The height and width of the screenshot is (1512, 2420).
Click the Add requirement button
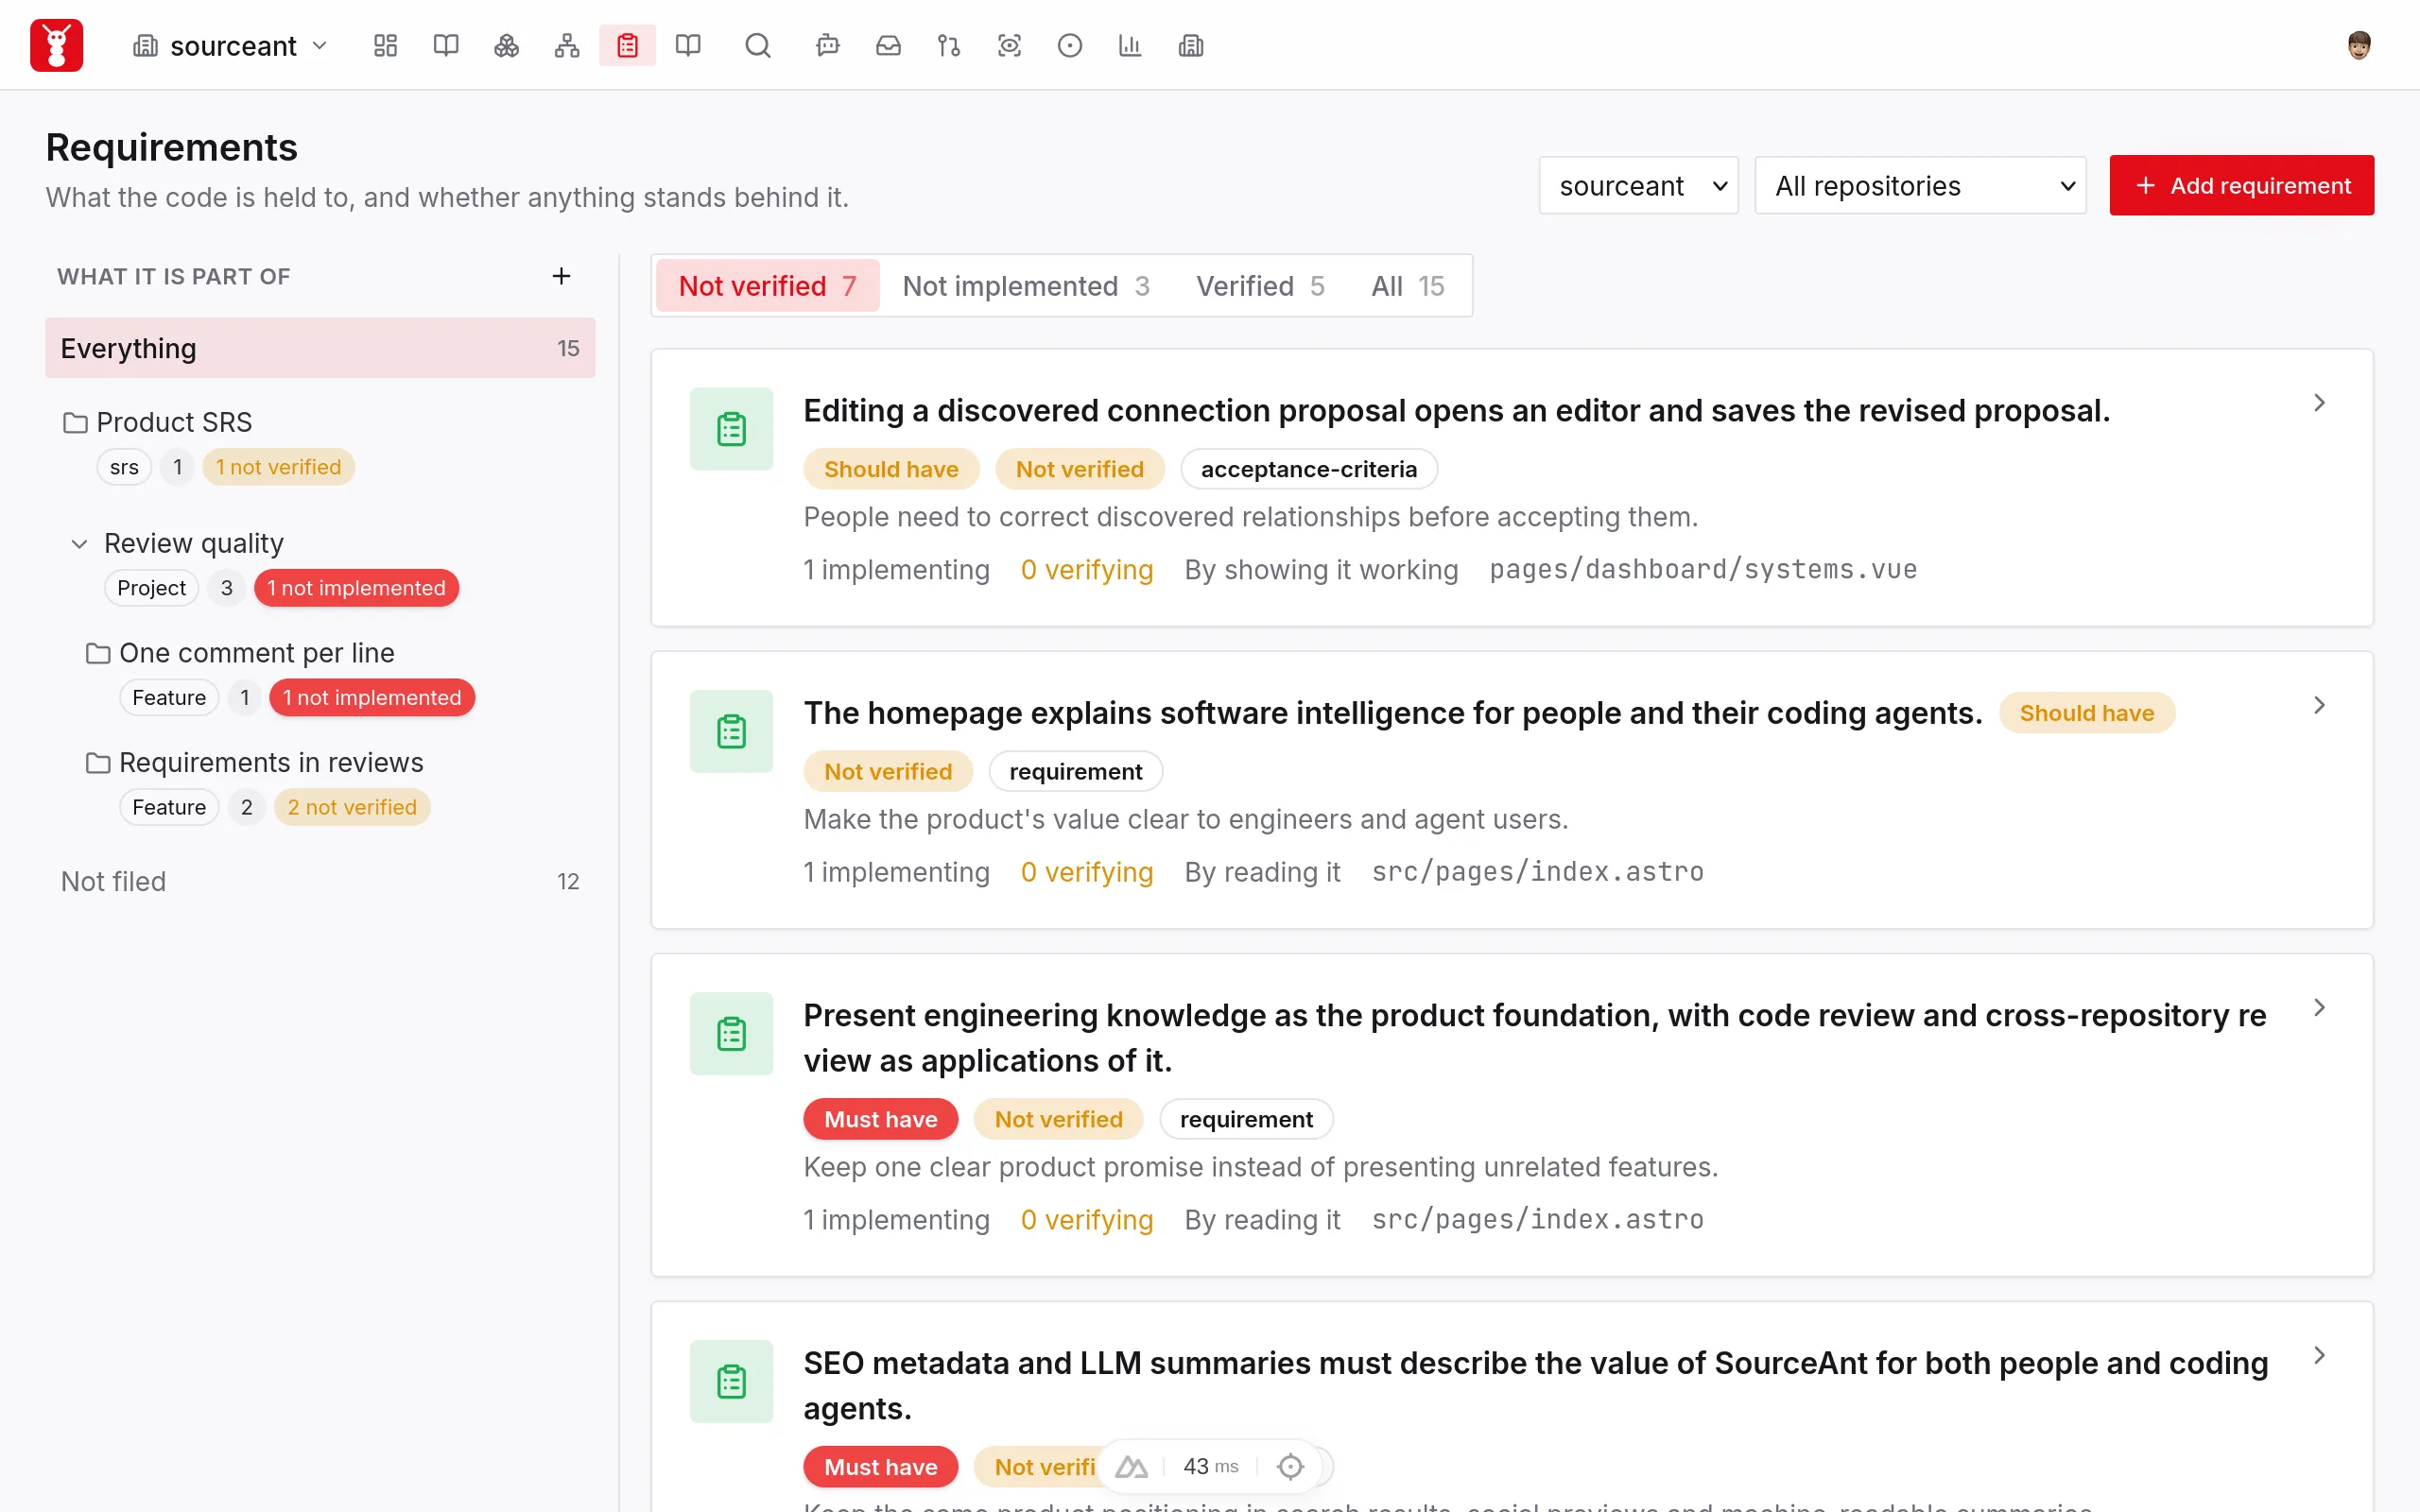coord(2241,185)
